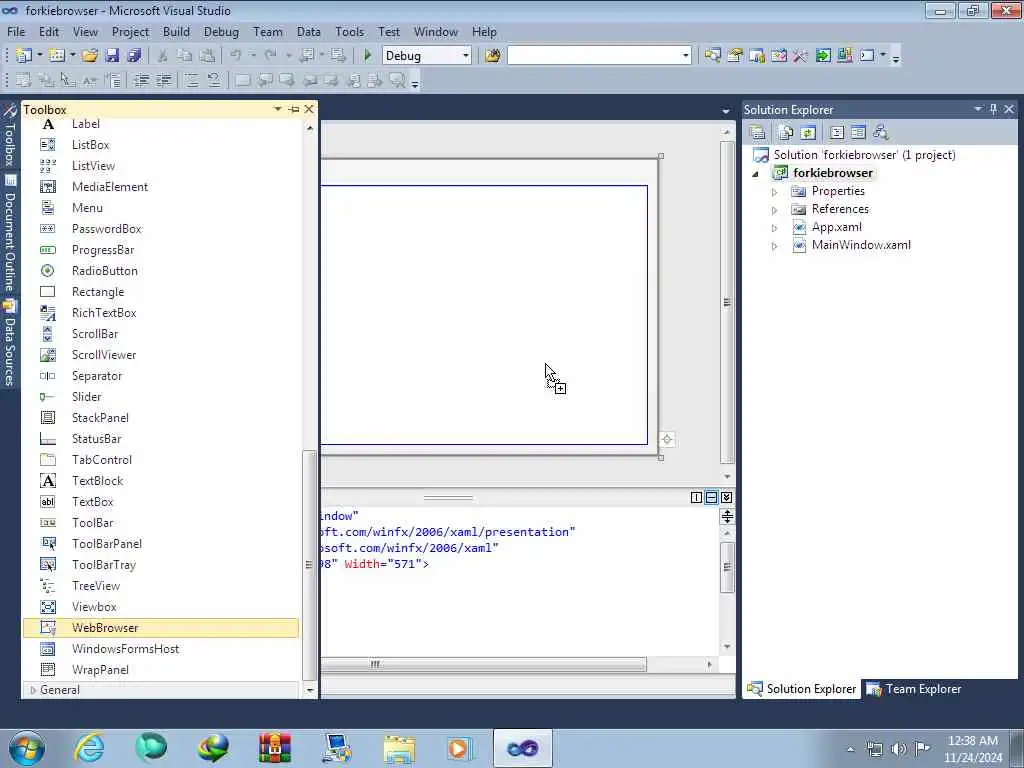
Task: Click Show All Files in Solution Explorer
Action: 786,133
